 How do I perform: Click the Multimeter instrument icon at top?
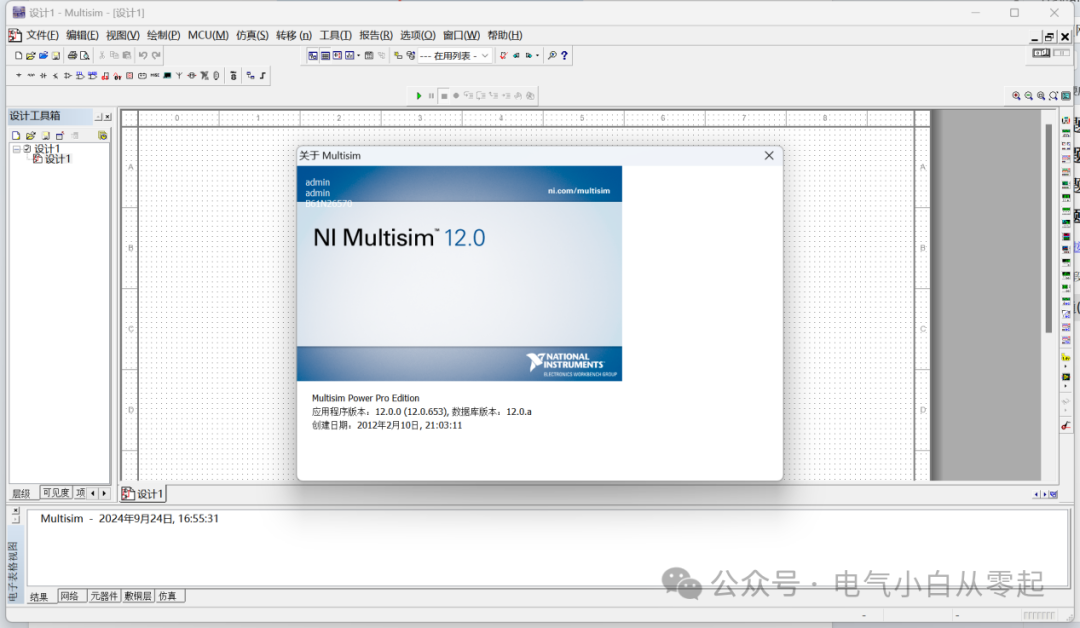(x=1066, y=121)
